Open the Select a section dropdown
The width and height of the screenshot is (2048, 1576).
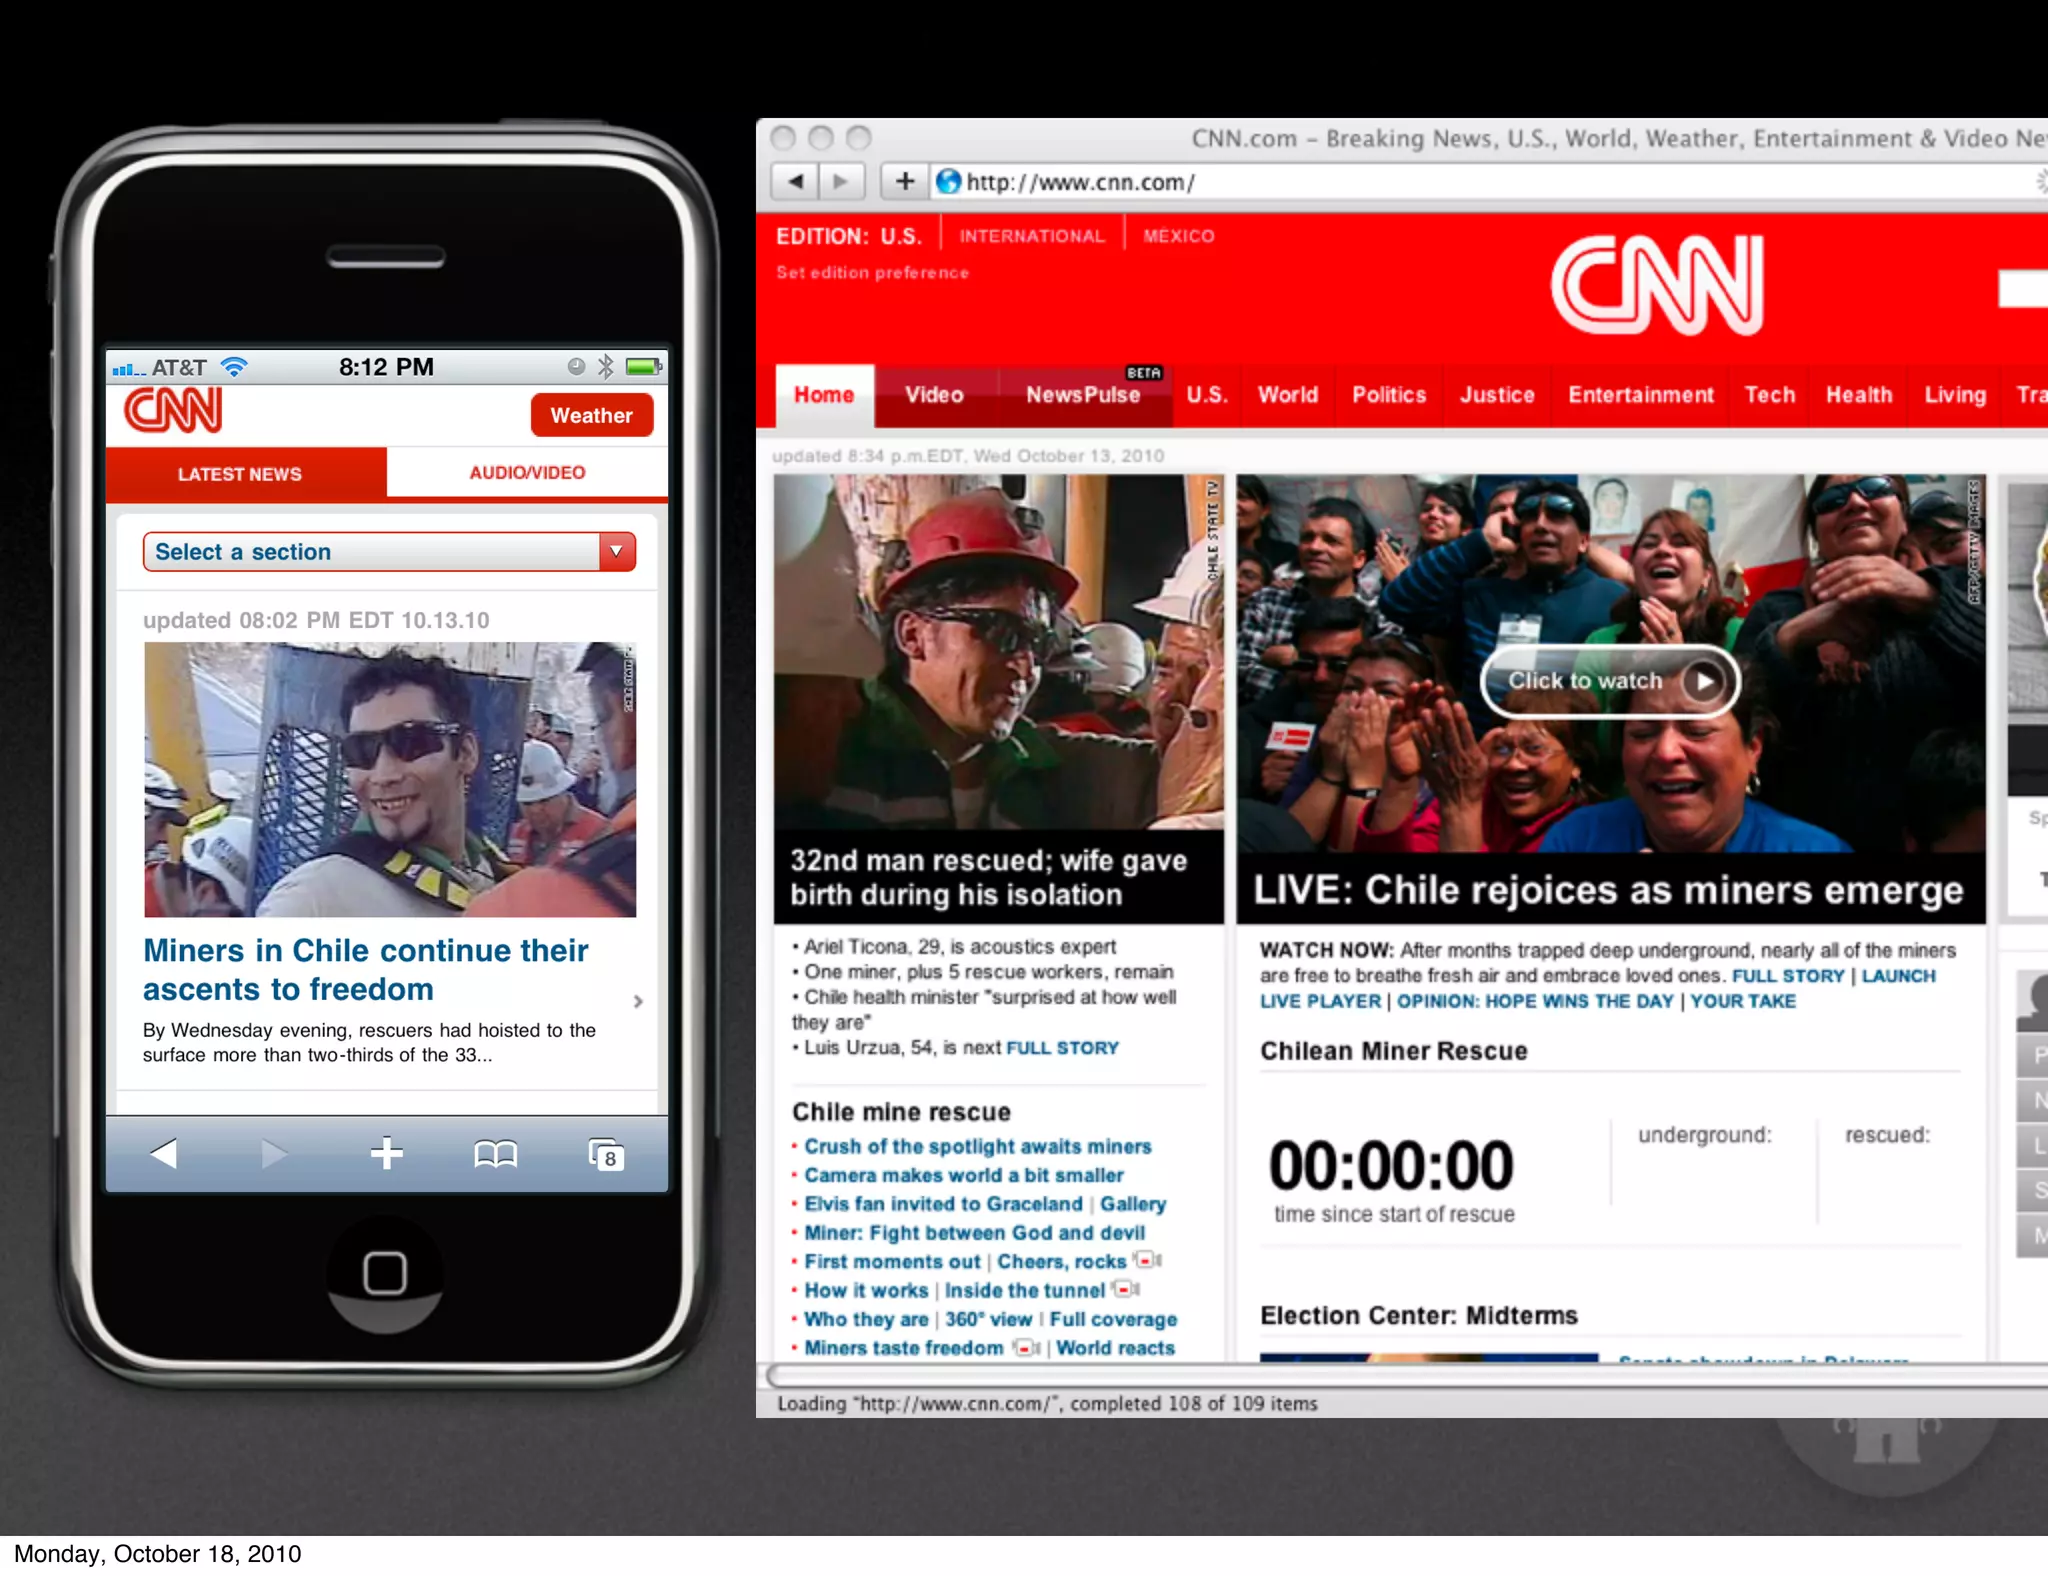(x=389, y=552)
